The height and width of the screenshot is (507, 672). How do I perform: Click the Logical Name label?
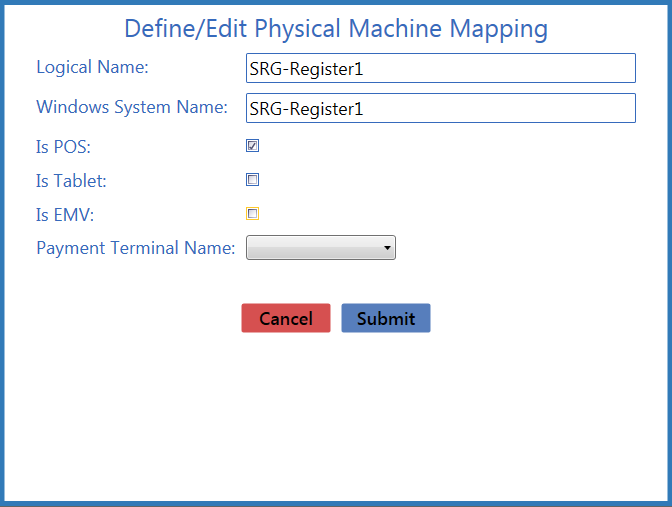92,67
